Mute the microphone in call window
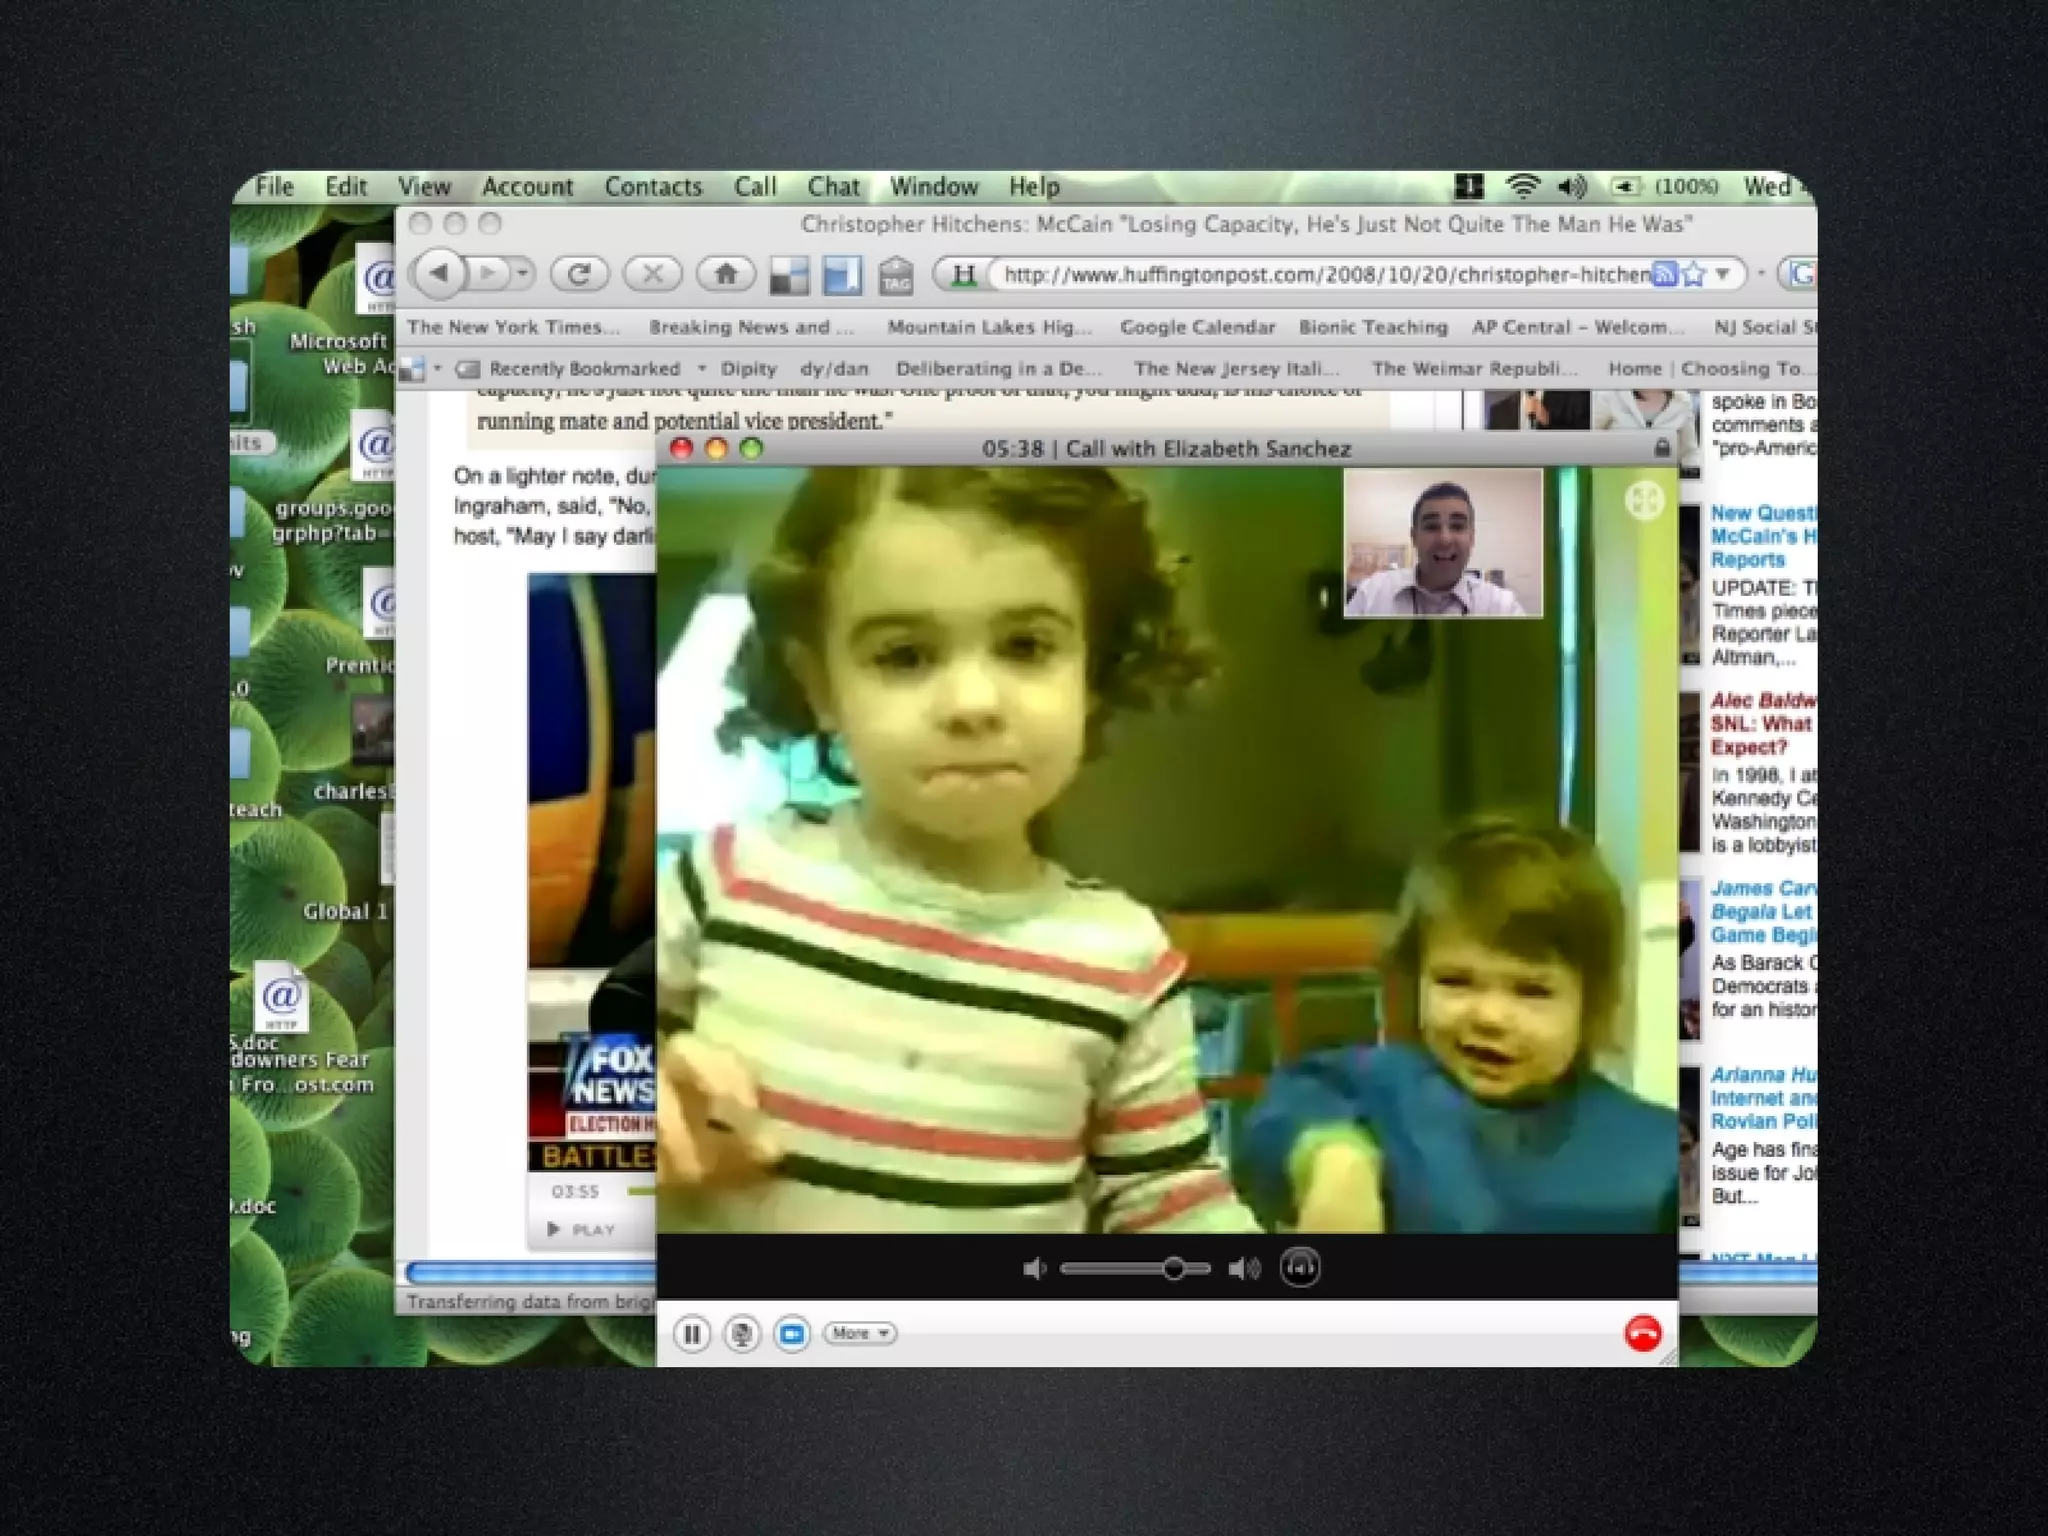 click(742, 1333)
